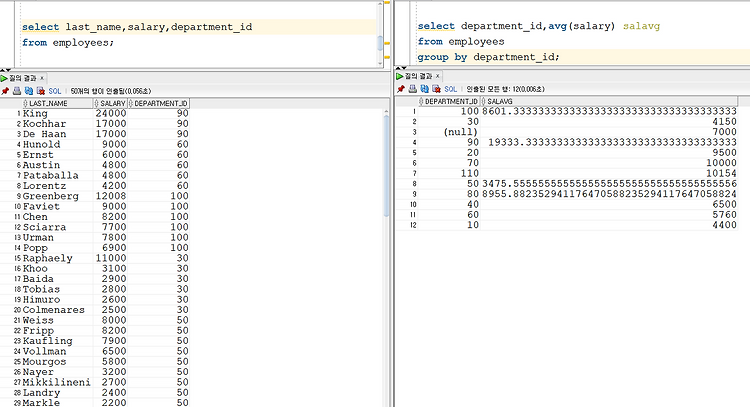This screenshot has height=407, width=750.
Task: Select the 19333.333 average salary cell
Action: (x=609, y=143)
